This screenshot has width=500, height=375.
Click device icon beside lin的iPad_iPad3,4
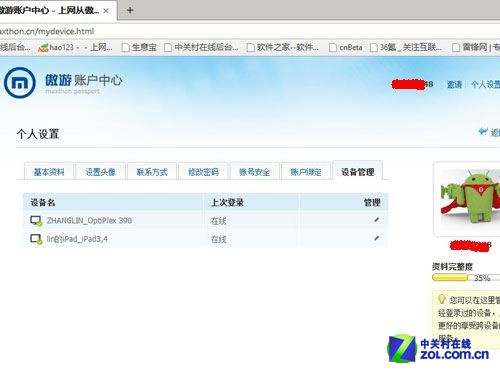36,239
